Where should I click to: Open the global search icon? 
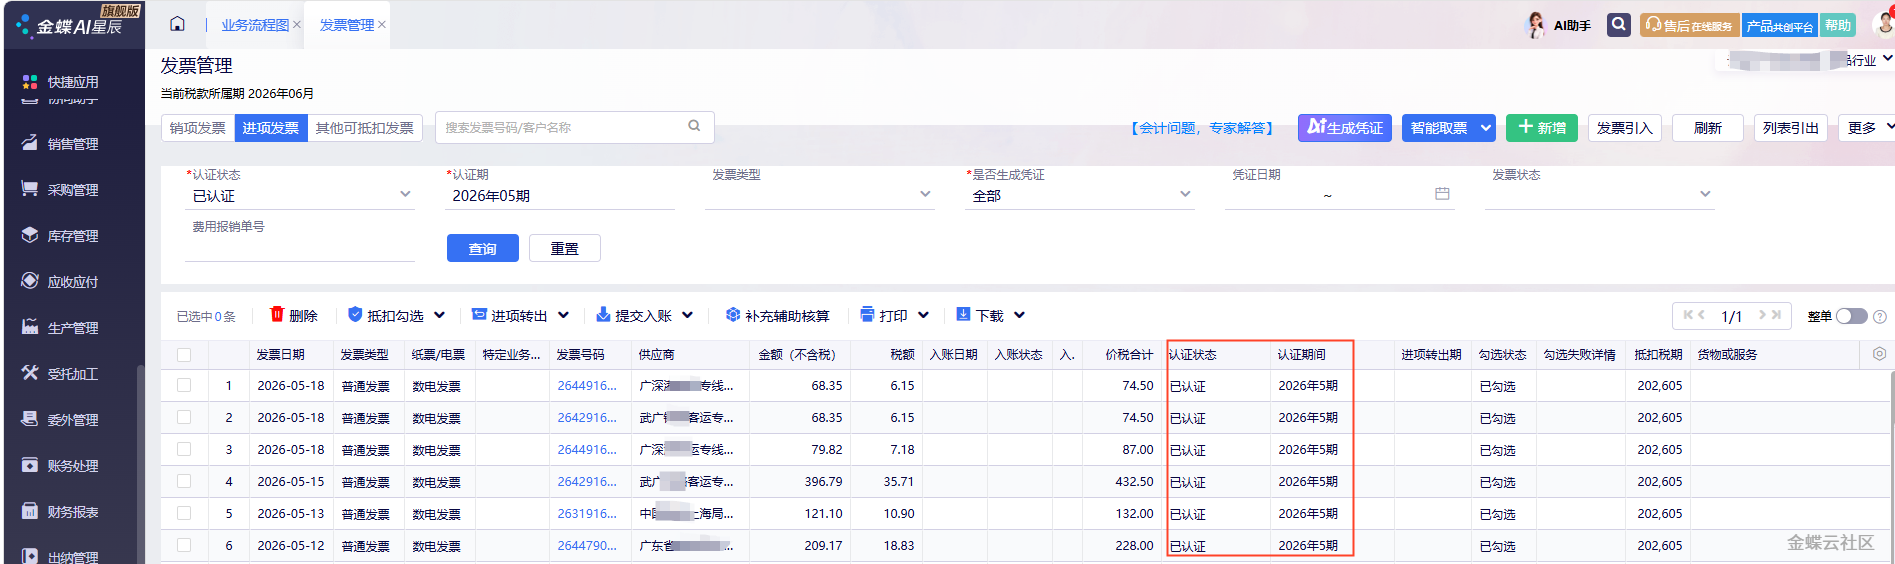pyautogui.click(x=1619, y=25)
